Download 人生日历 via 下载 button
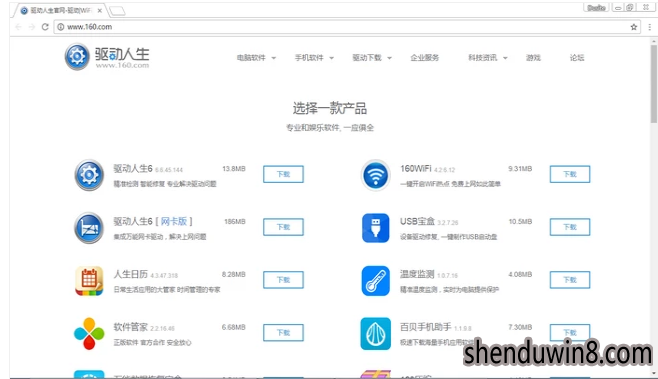Screen dimensions: 658x379 pyautogui.click(x=283, y=280)
